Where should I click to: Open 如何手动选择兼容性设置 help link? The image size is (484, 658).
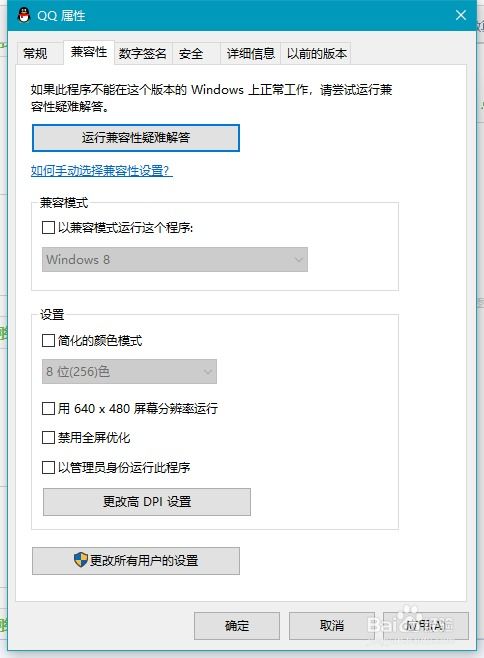[x=102, y=171]
